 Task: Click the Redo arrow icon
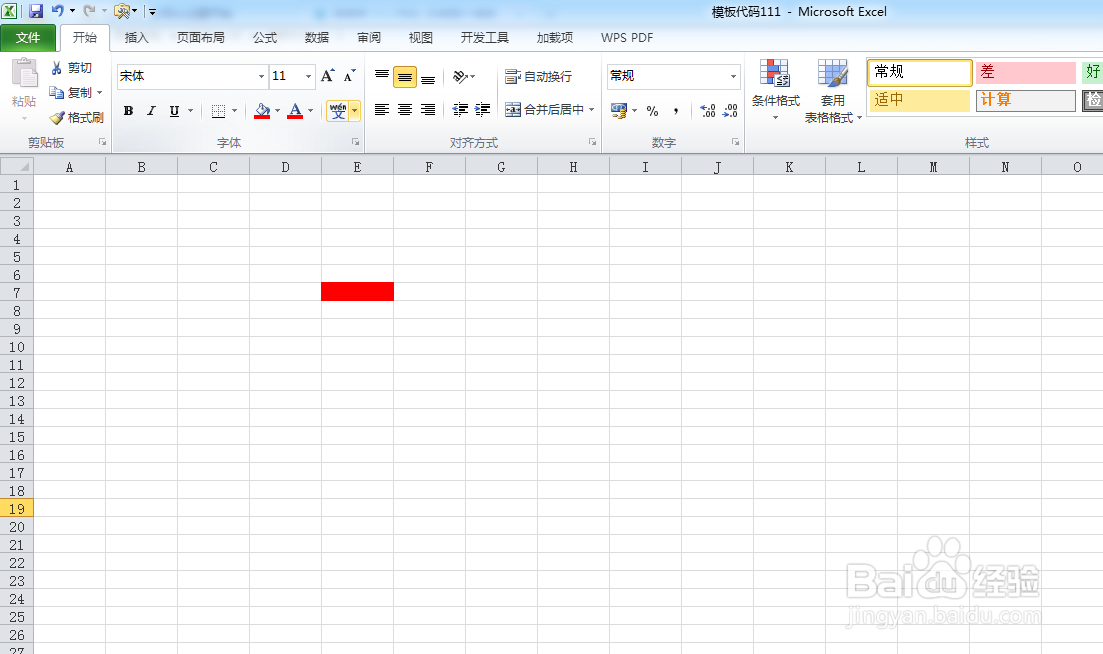pos(89,11)
